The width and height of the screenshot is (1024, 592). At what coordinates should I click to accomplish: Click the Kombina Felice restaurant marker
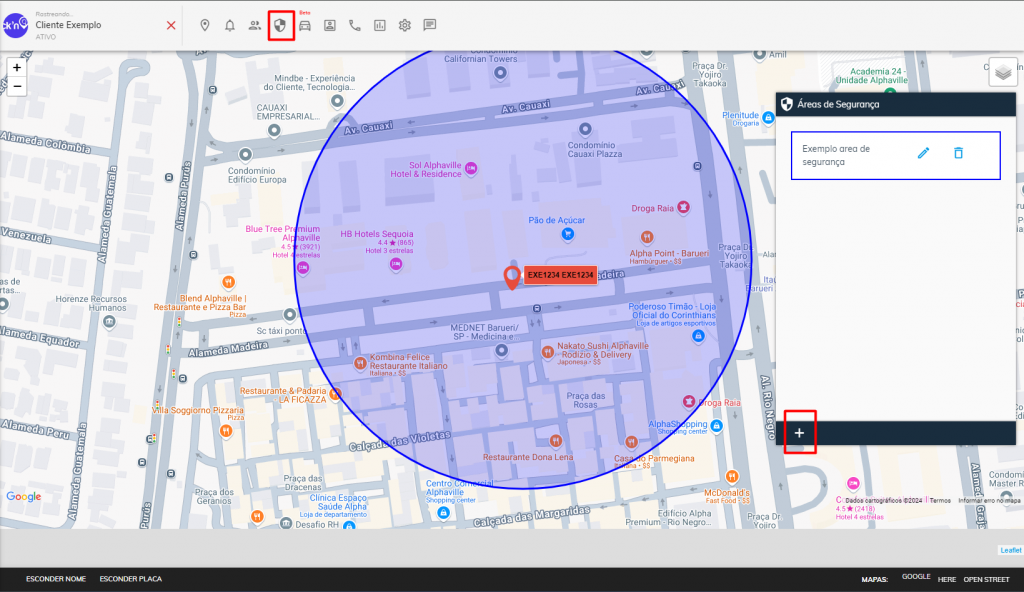(x=360, y=363)
